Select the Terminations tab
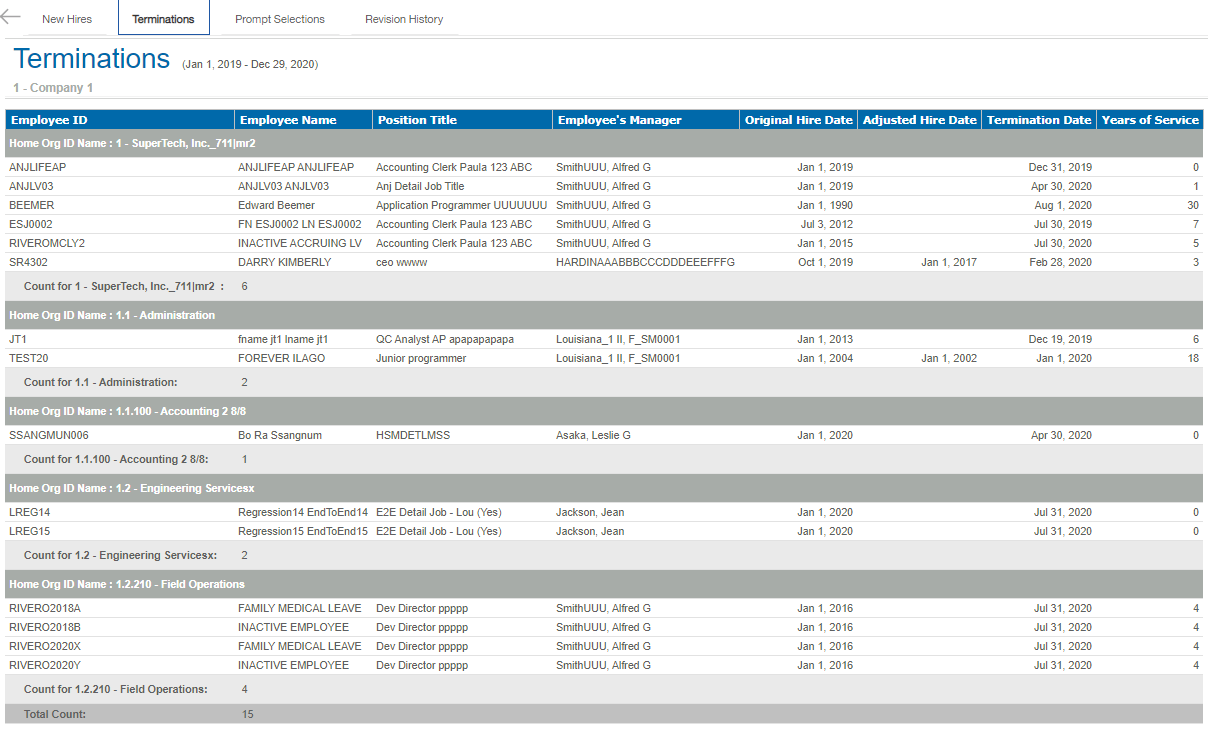This screenshot has width=1208, height=731. [163, 19]
